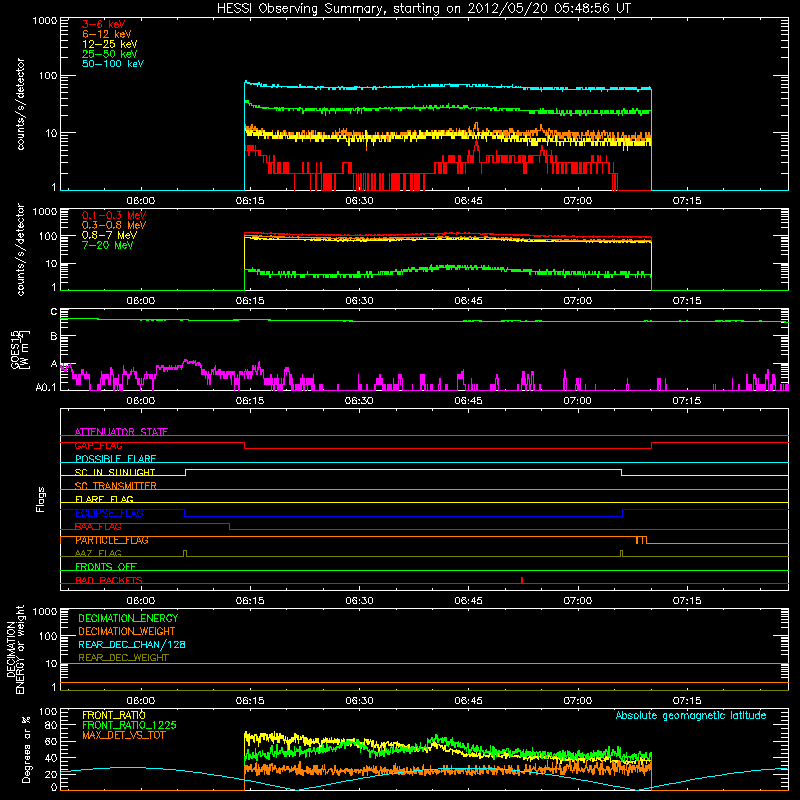
Task: Click the 06:45 tick label under the MeV panel
Action: (468, 301)
